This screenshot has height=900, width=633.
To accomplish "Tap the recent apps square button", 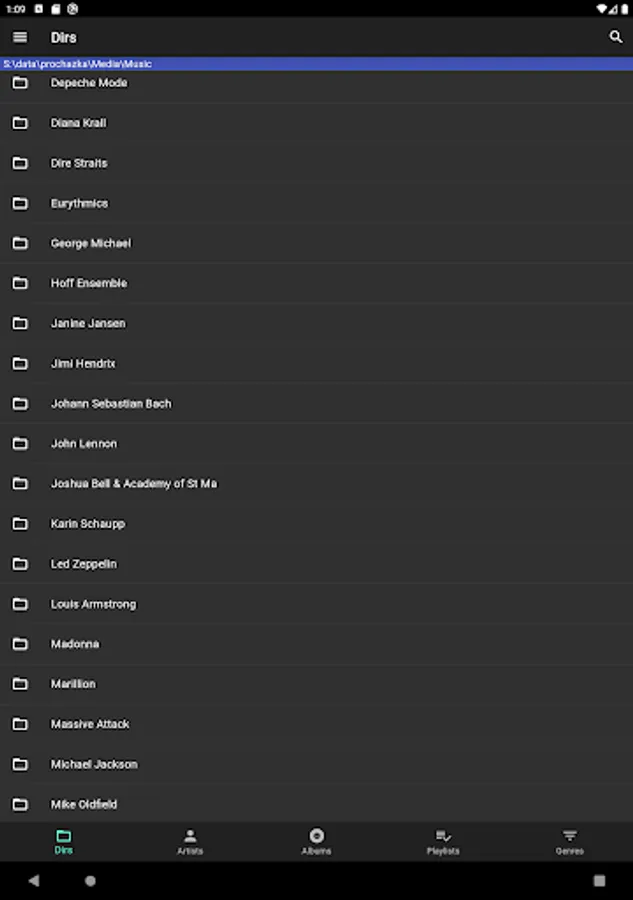I will click(x=599, y=880).
